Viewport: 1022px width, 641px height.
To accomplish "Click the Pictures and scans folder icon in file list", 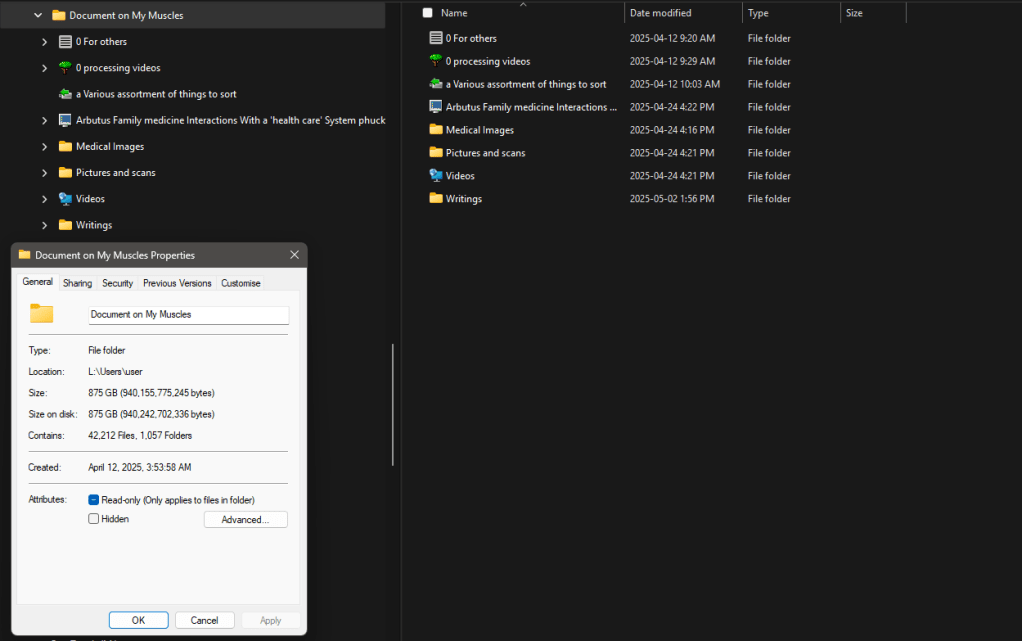I will (435, 153).
